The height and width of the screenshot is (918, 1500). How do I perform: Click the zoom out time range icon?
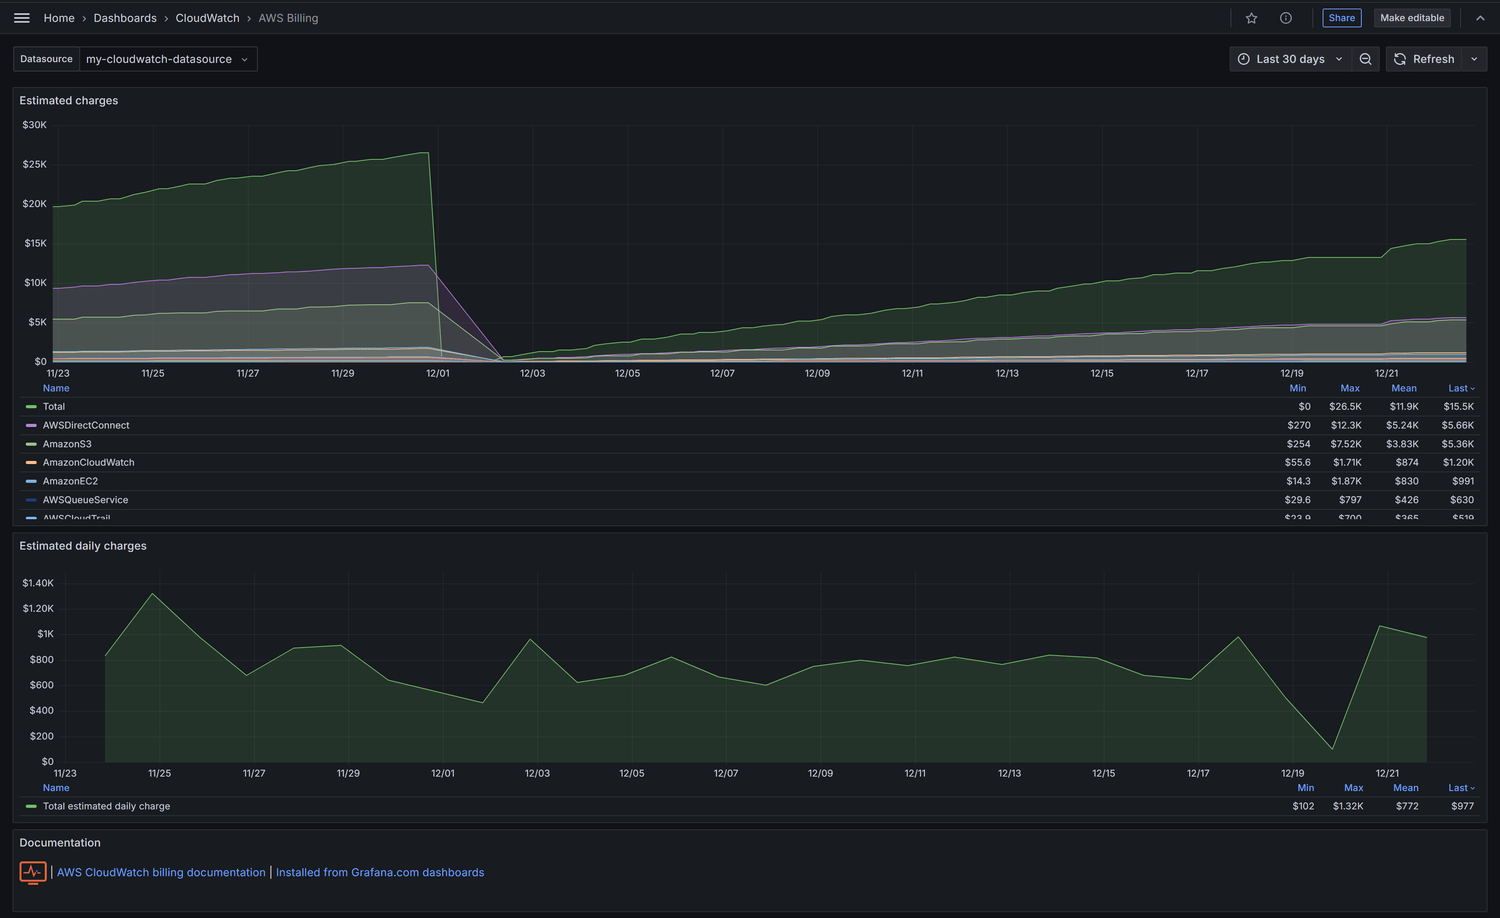[1365, 59]
